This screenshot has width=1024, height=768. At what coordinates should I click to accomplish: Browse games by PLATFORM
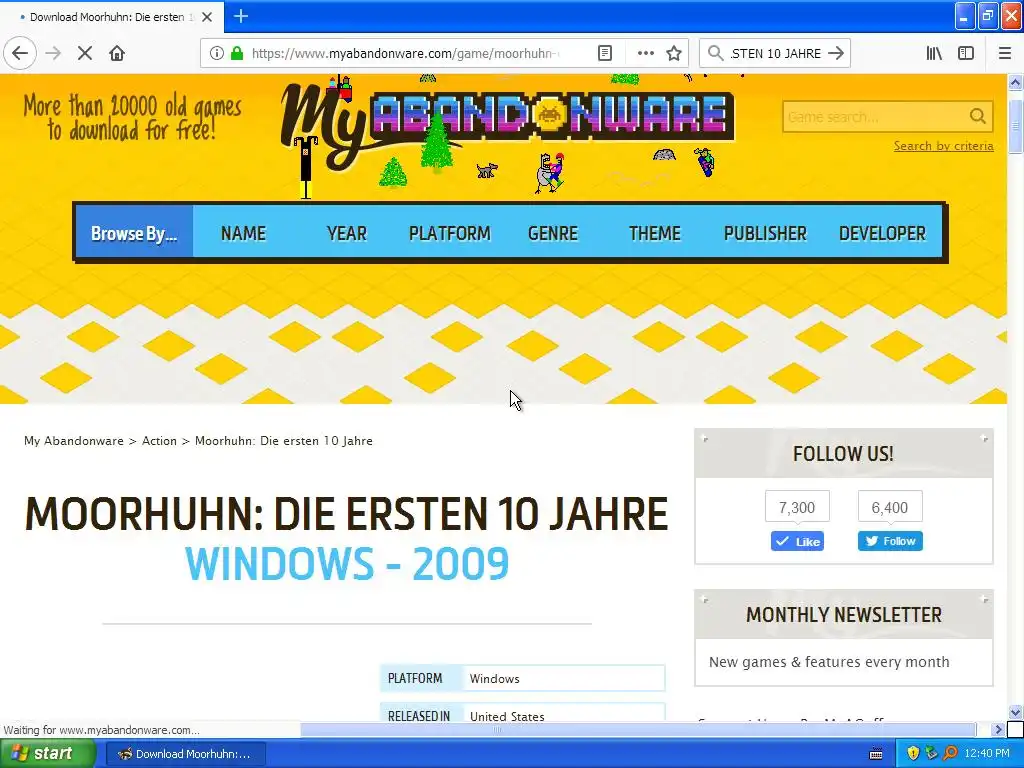449,233
